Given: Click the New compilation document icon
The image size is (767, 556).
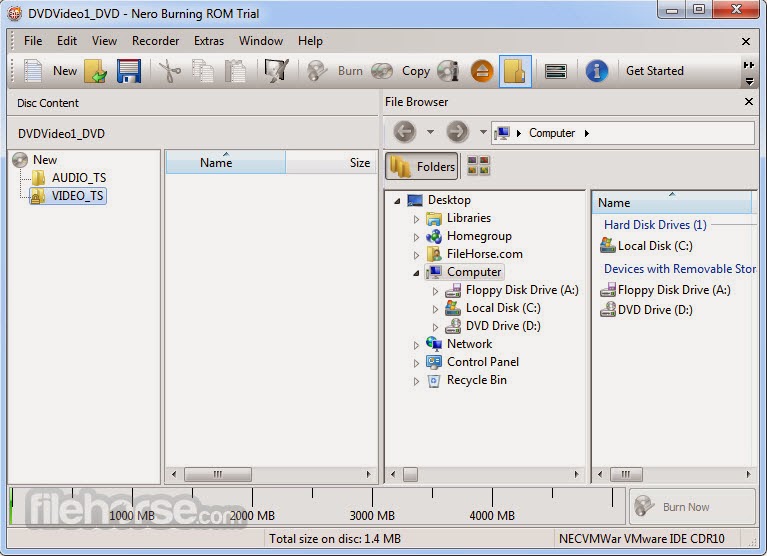Looking at the screenshot, I should pyautogui.click(x=33, y=71).
